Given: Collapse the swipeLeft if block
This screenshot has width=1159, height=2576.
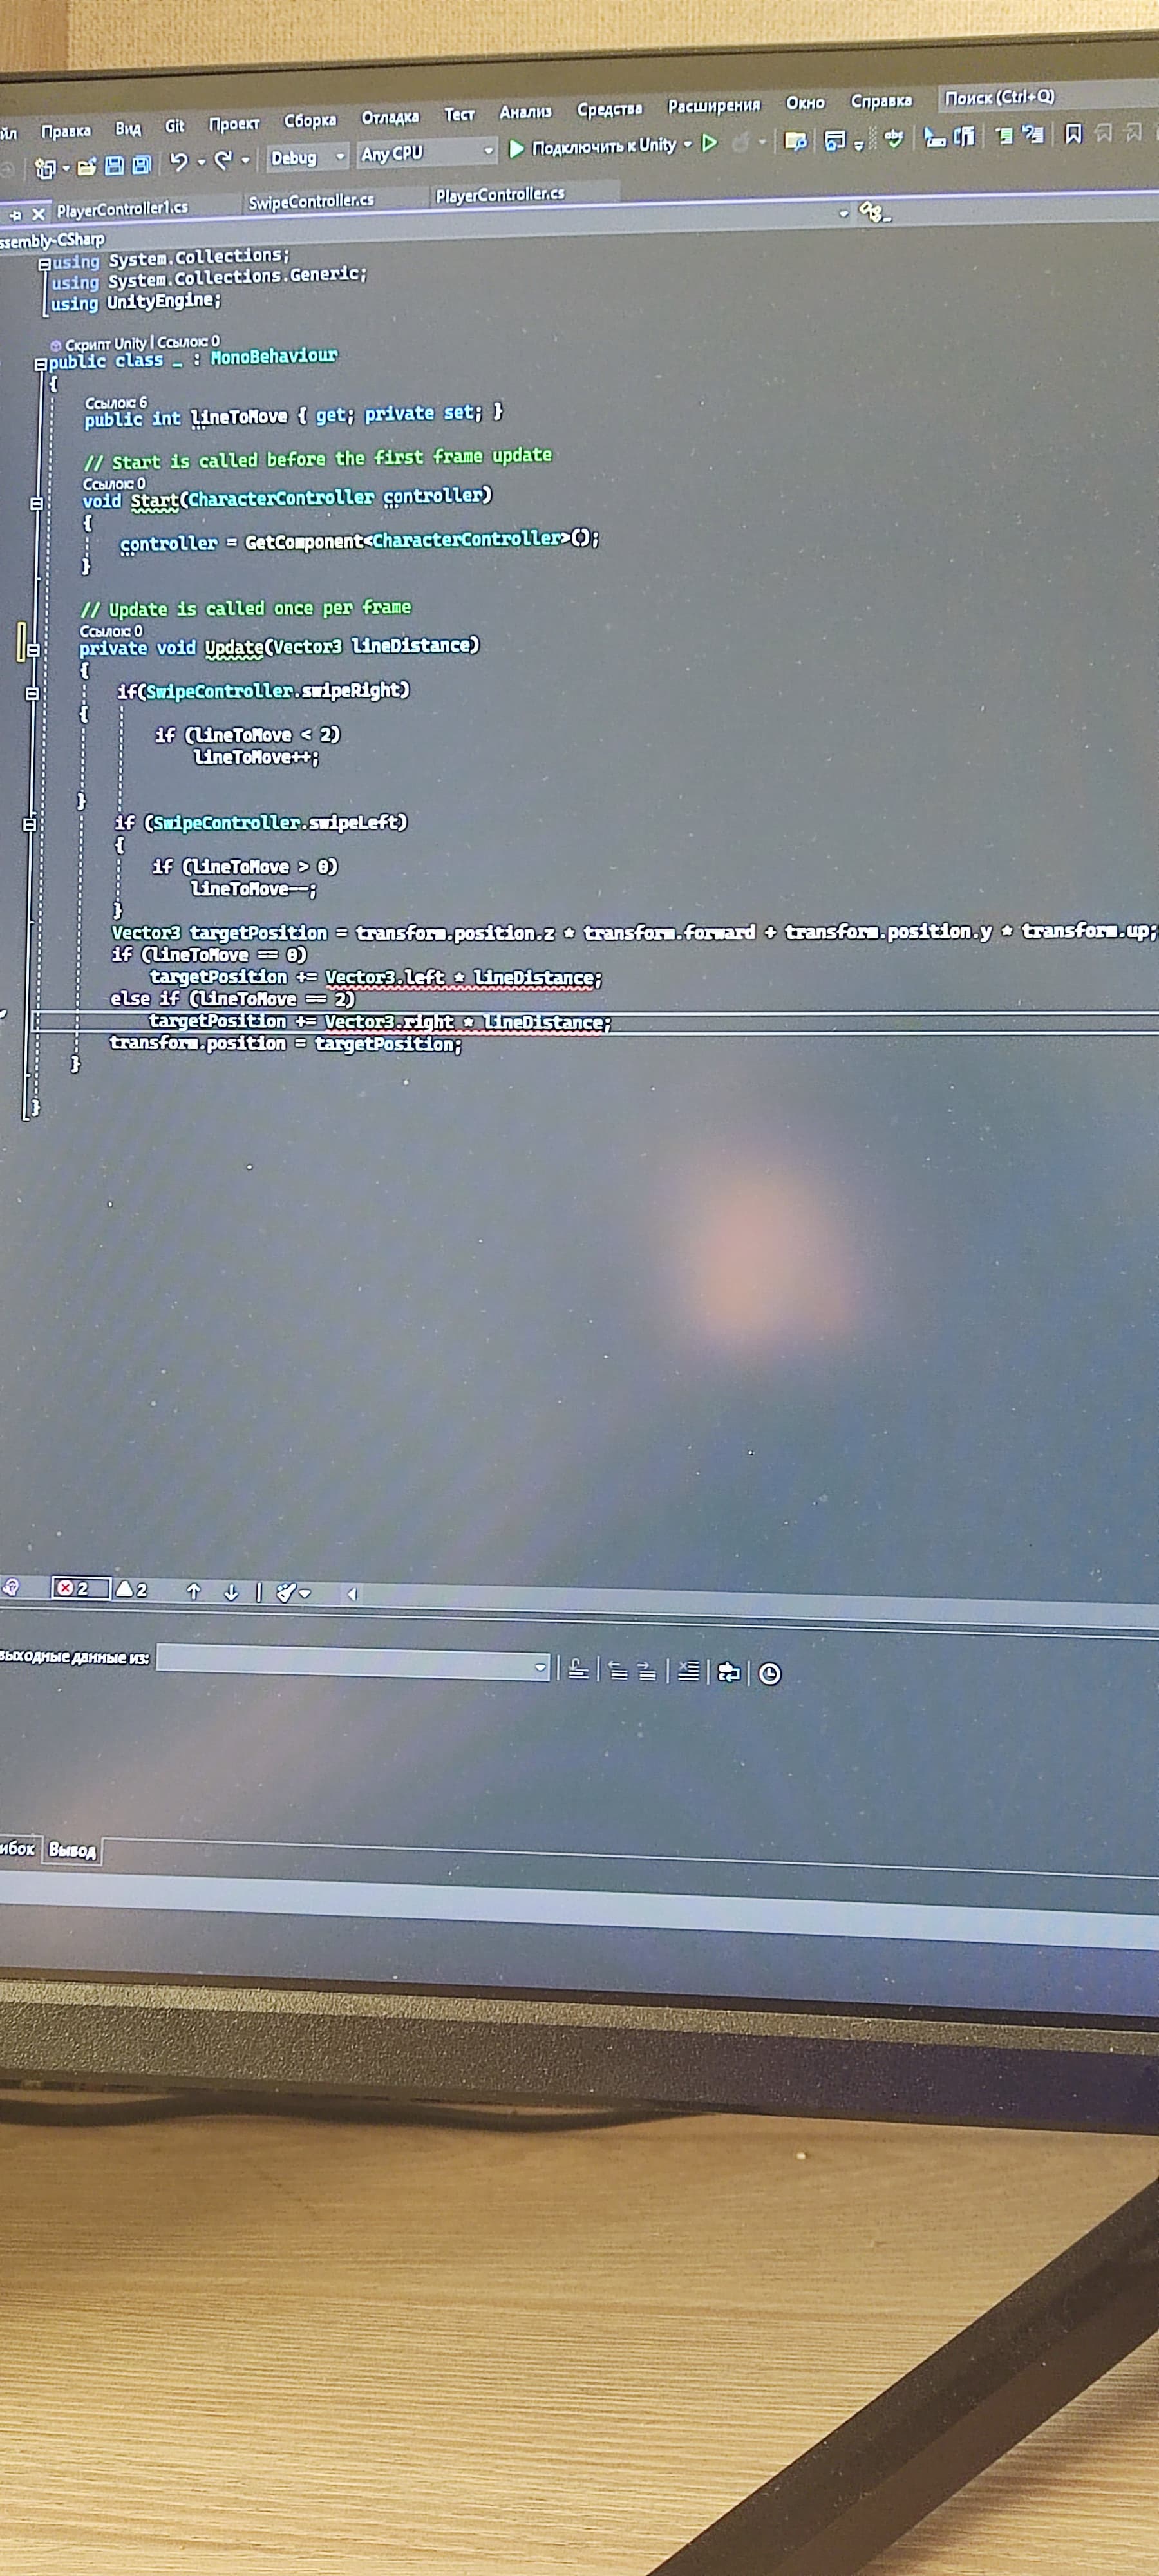Looking at the screenshot, I should click(29, 825).
